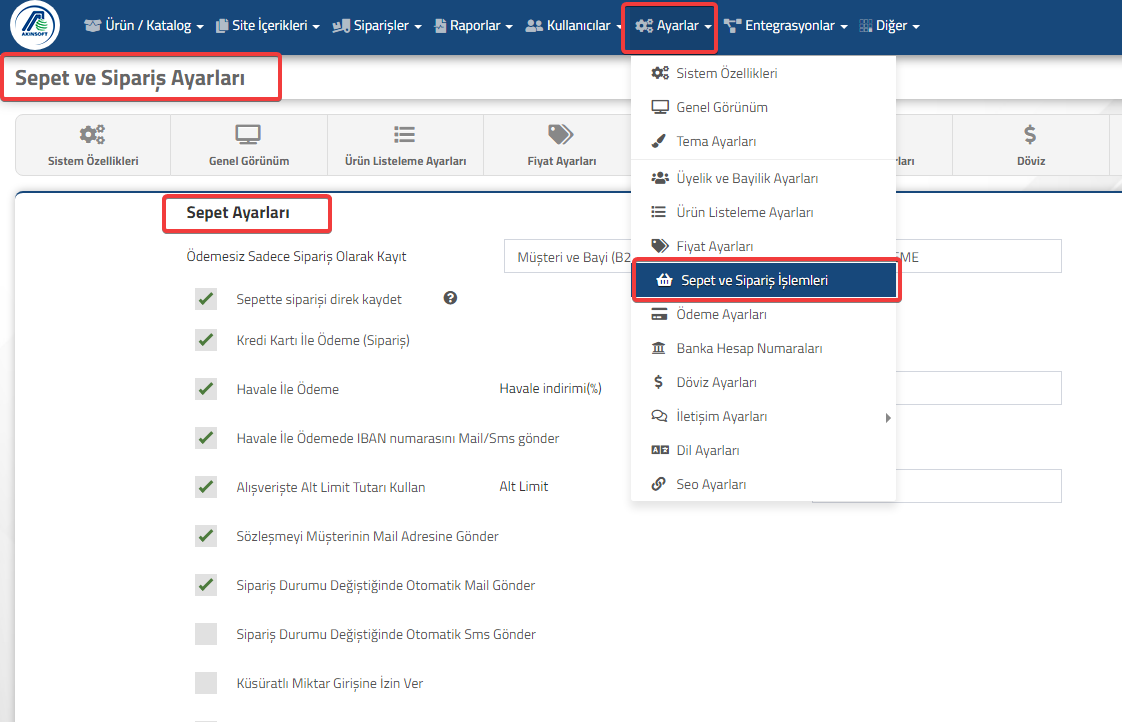Choose Banka Hesap Numaraları menu entry
The height and width of the screenshot is (722, 1122).
pos(764,348)
